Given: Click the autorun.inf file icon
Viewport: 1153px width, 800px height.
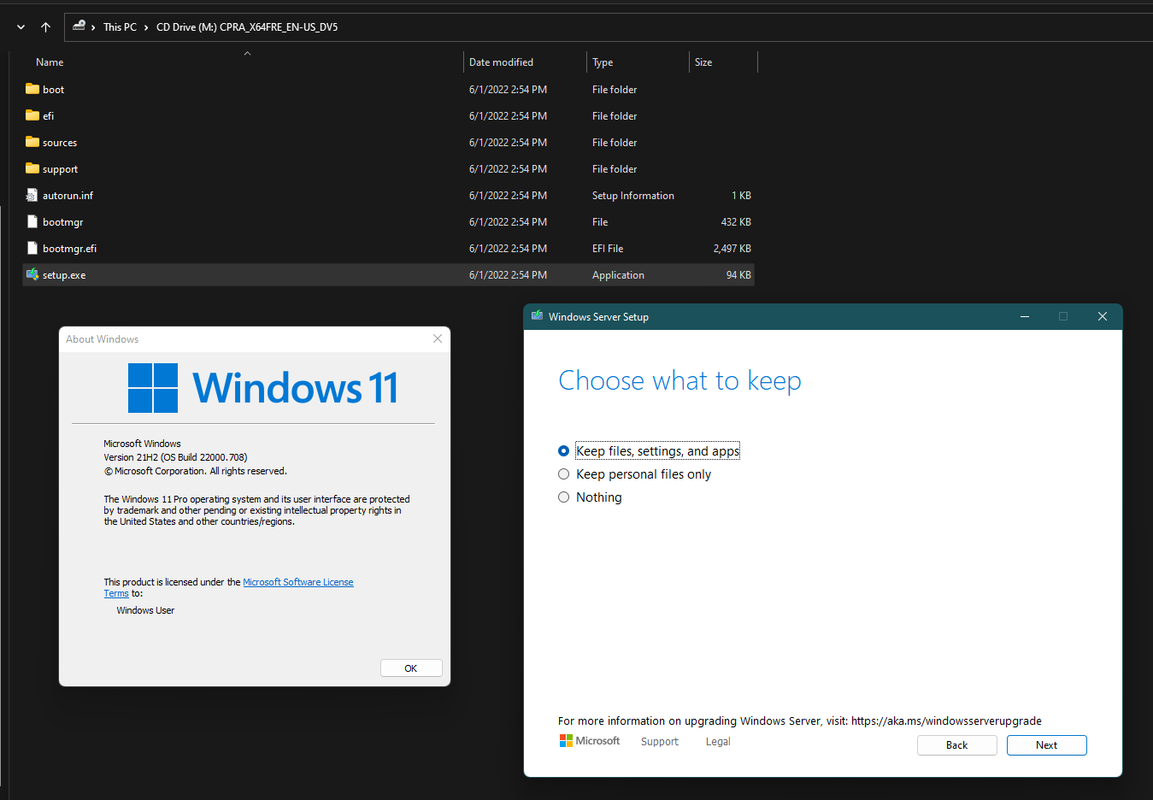Looking at the screenshot, I should click(x=32, y=195).
